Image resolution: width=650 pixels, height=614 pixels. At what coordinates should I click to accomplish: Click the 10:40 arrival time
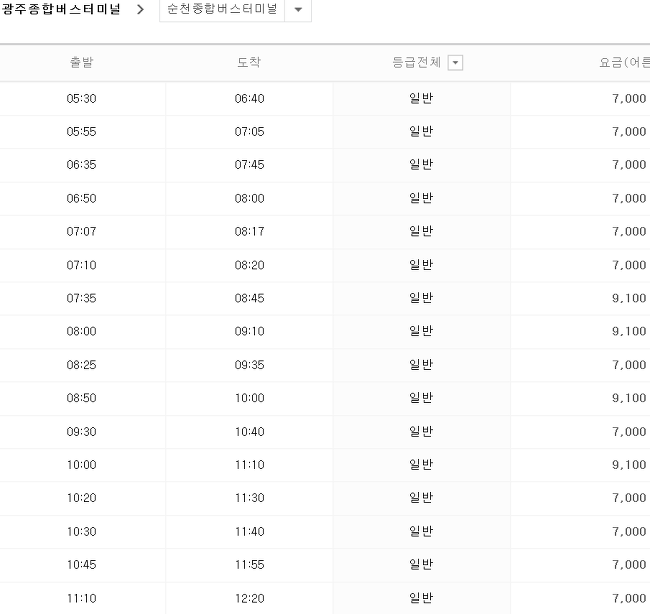click(250, 432)
